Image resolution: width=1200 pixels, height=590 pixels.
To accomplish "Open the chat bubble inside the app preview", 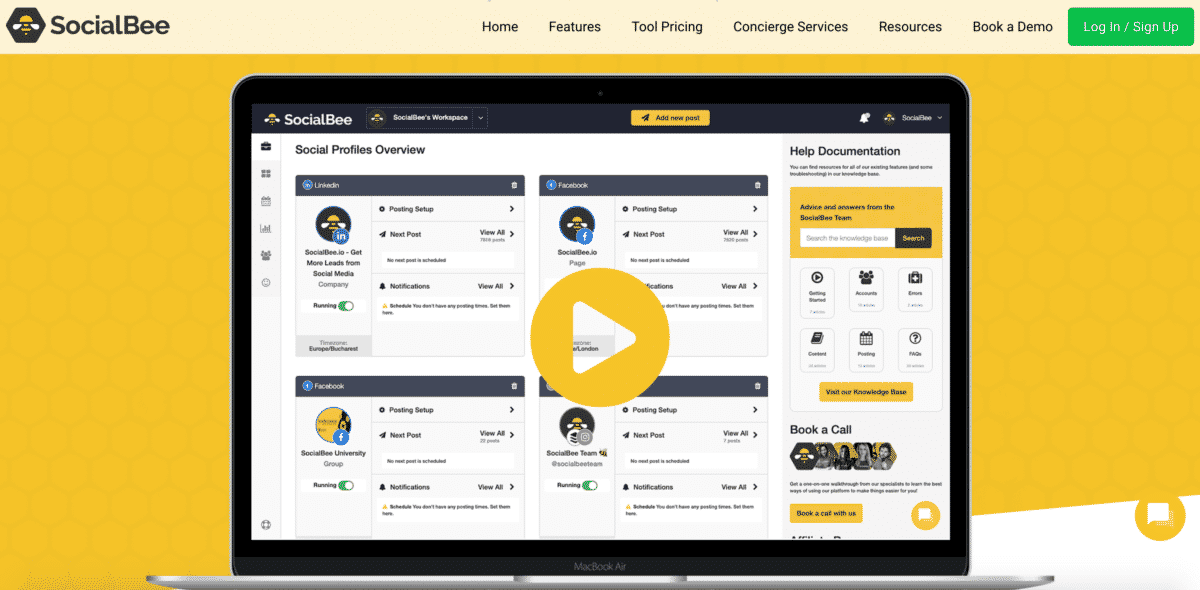I will coord(925,515).
